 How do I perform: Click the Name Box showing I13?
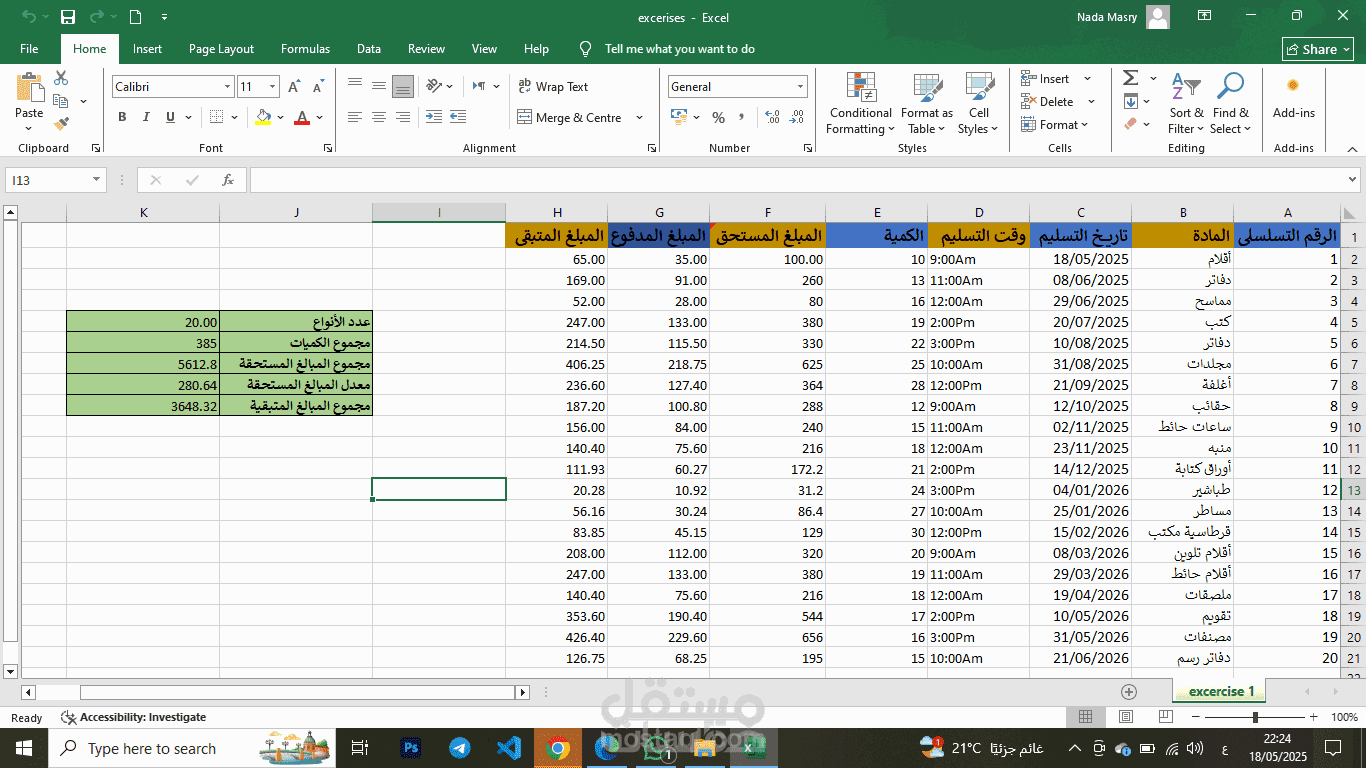pos(55,180)
